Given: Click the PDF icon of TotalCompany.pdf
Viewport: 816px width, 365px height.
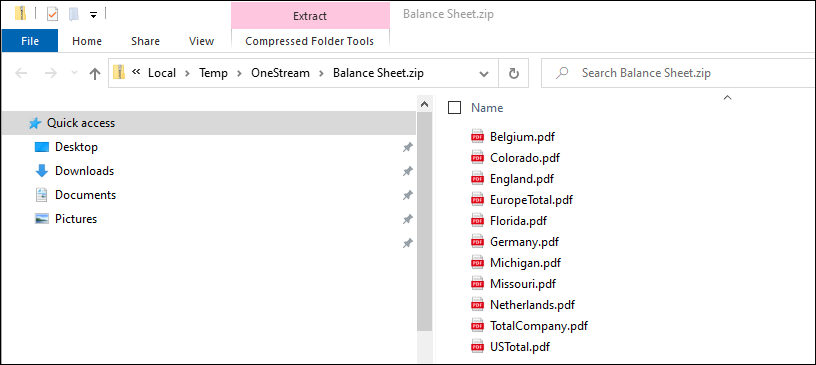Looking at the screenshot, I should [x=477, y=326].
